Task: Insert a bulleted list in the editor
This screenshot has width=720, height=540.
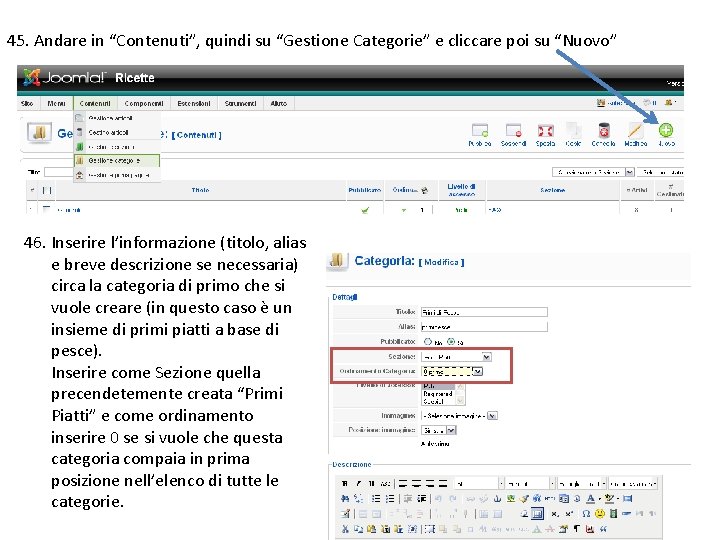Action: (376, 499)
